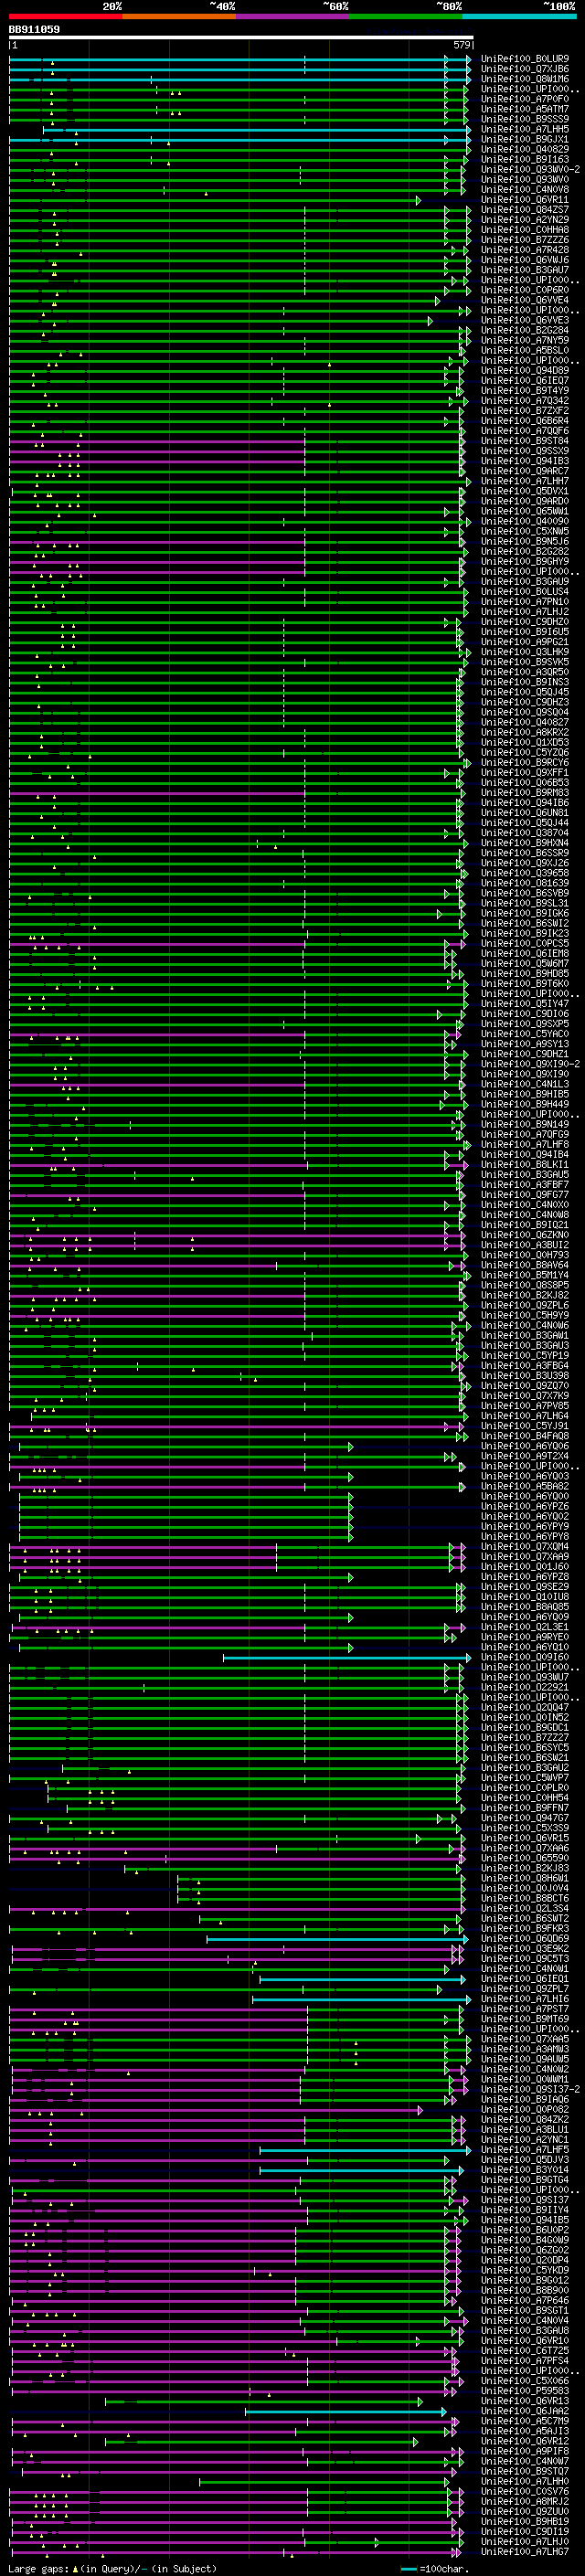The height and width of the screenshot is (2576, 585).
Task: Select hit label UniRef100_Q6VVE4
Action: [524, 301]
